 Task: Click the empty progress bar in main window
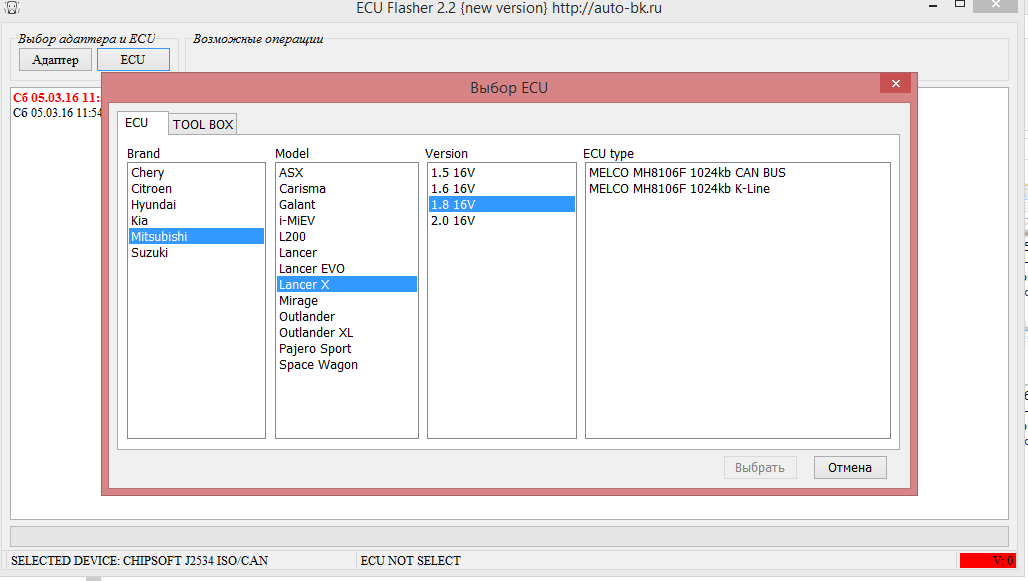tap(509, 536)
